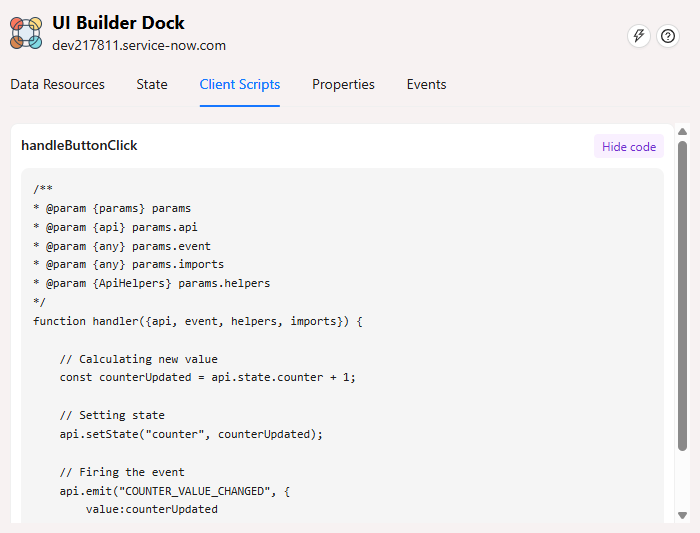This screenshot has width=700, height=533.
Task: Place cursor on function handler line
Action: click(x=197, y=321)
